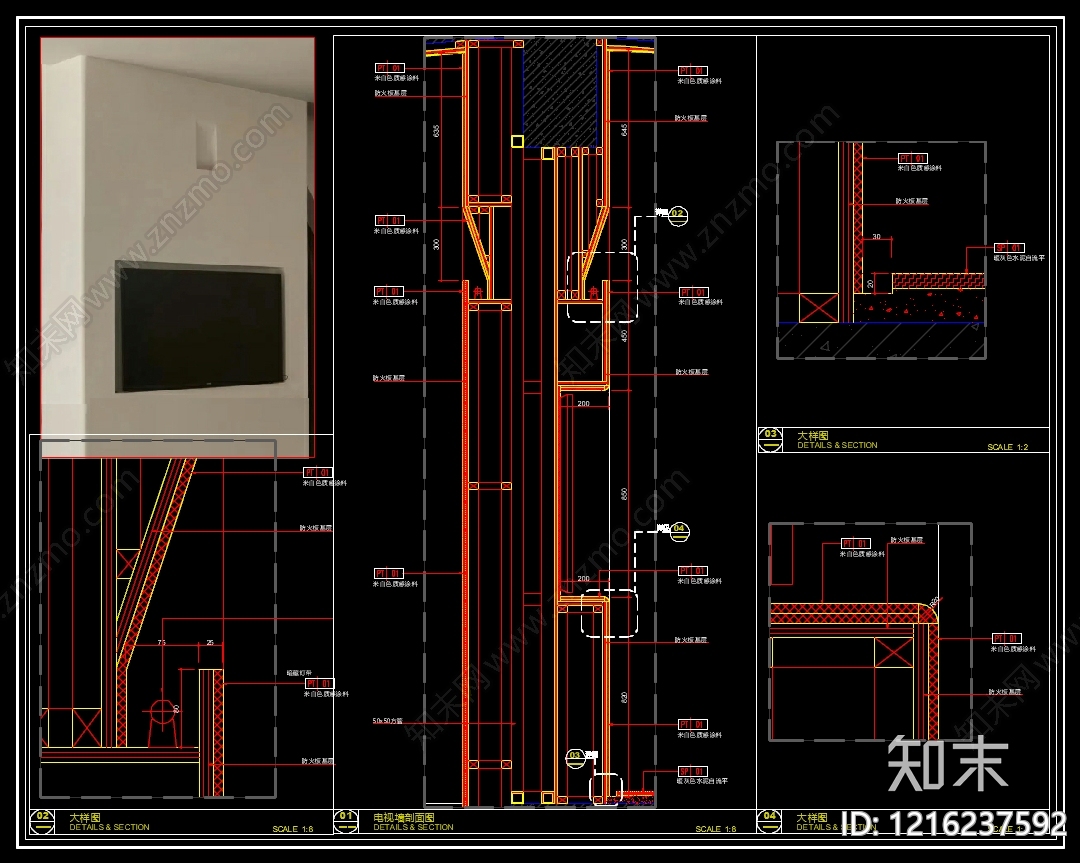Screen dimensions: 1080x863
Task: Click the SP 01 material tag in detail 03
Action: pos(1009,248)
